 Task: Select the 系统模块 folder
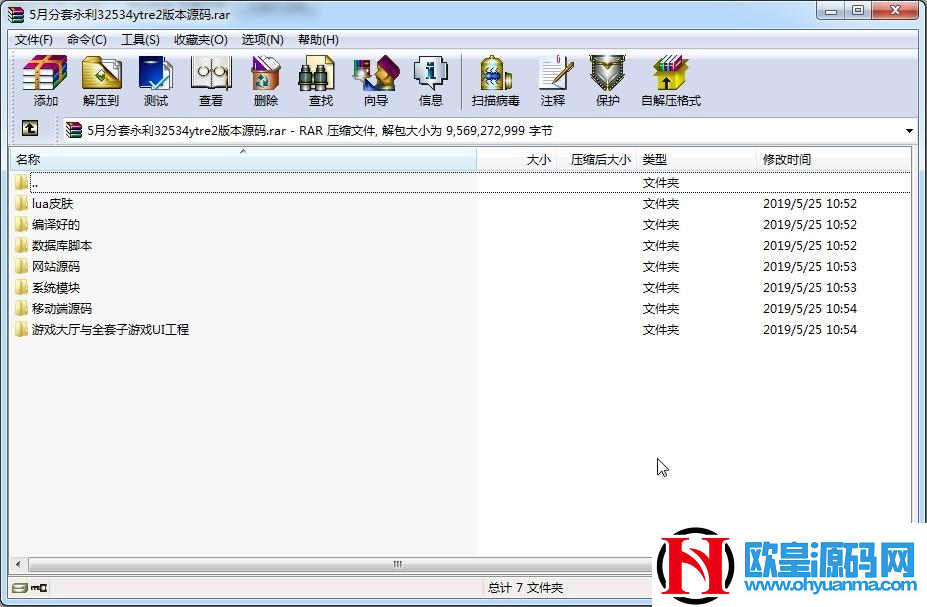pyautogui.click(x=56, y=288)
